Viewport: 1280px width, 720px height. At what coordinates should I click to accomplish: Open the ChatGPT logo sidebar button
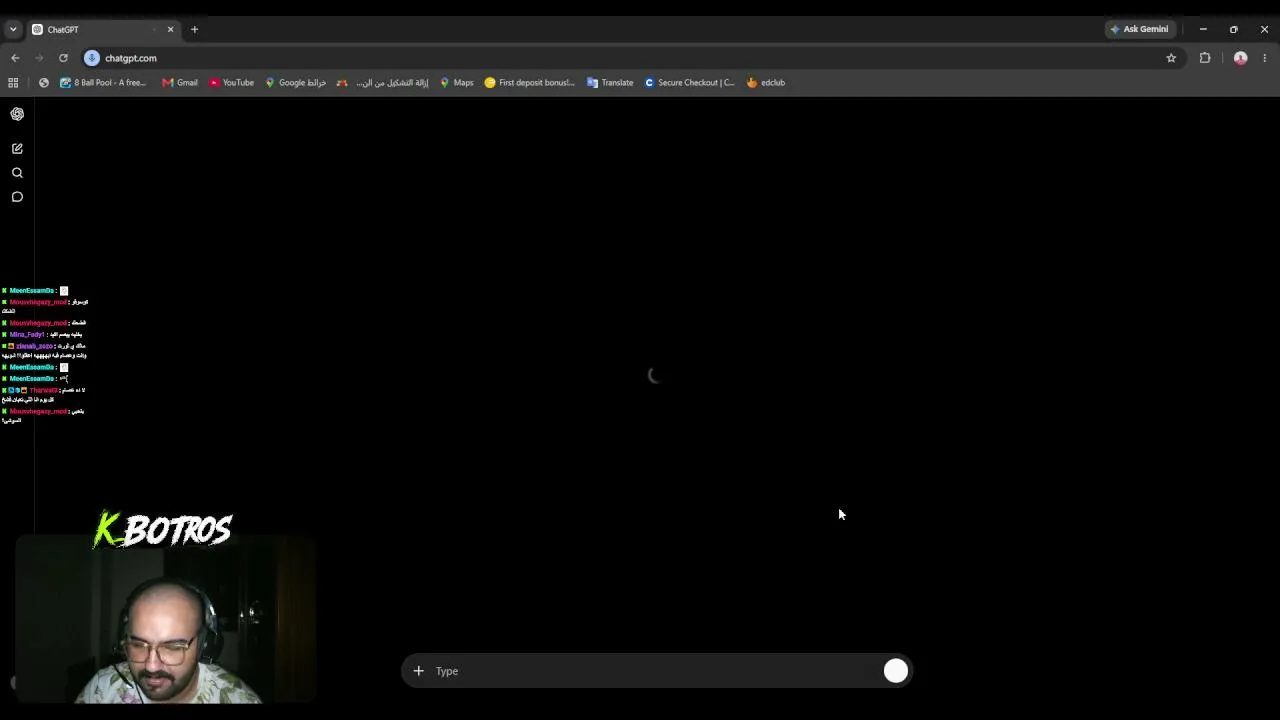click(17, 114)
